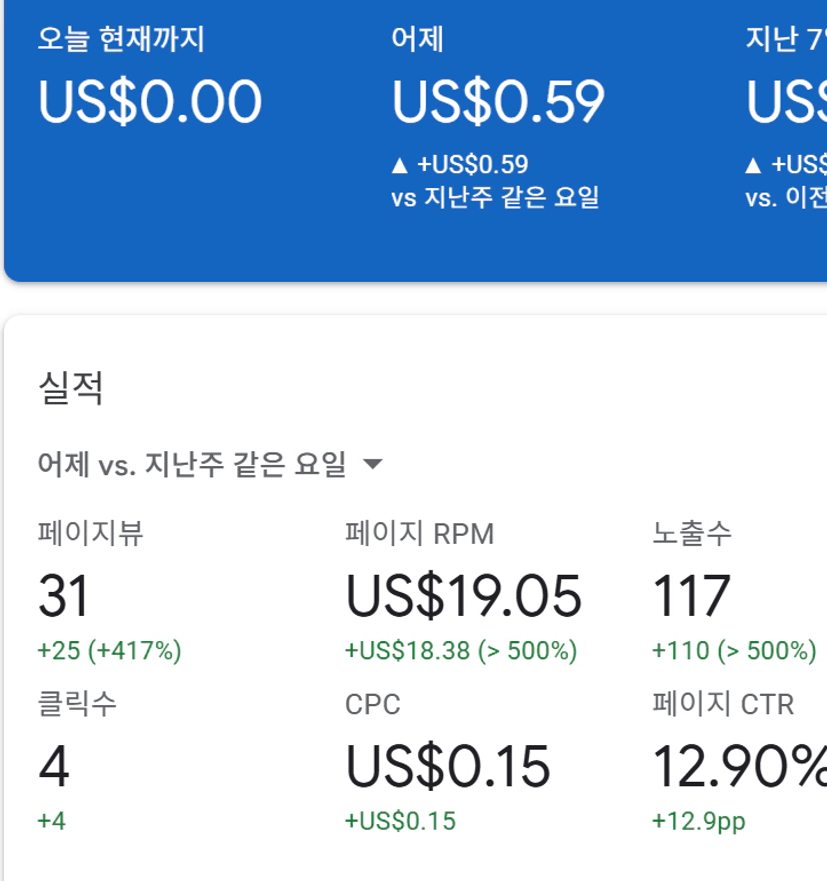
Task: Select the 페이지 RPM value US$19.05
Action: [x=463, y=596]
